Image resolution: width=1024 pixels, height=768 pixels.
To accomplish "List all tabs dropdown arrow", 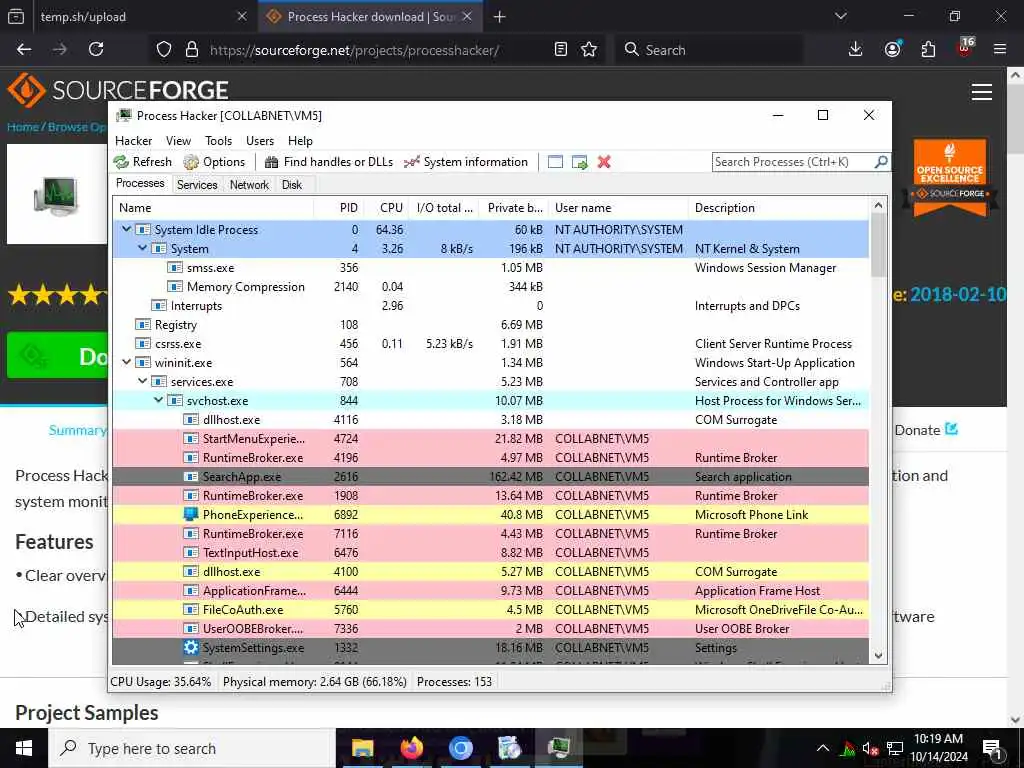I will pos(840,16).
